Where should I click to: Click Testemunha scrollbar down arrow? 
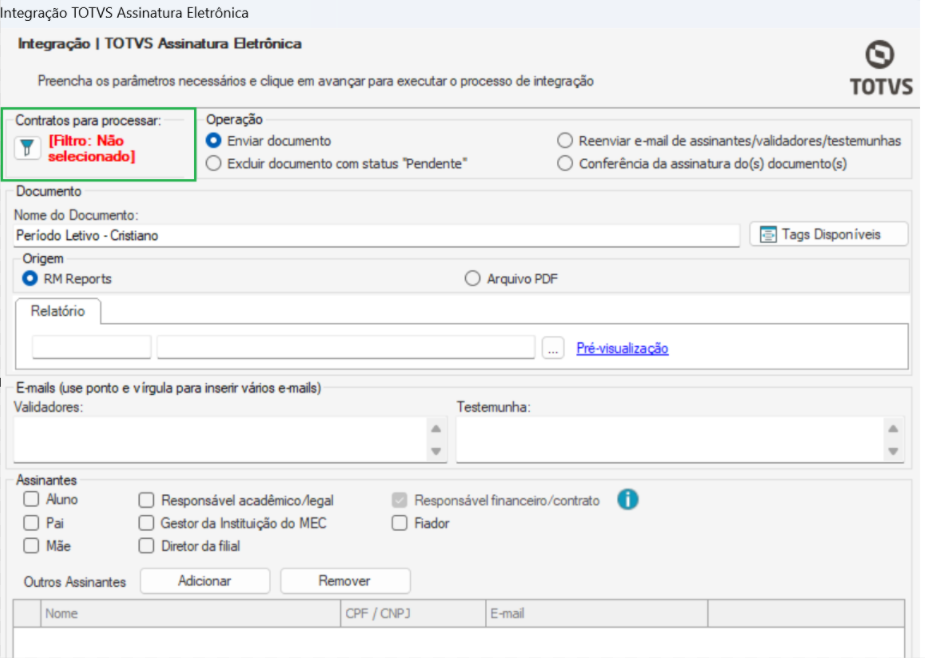point(893,451)
